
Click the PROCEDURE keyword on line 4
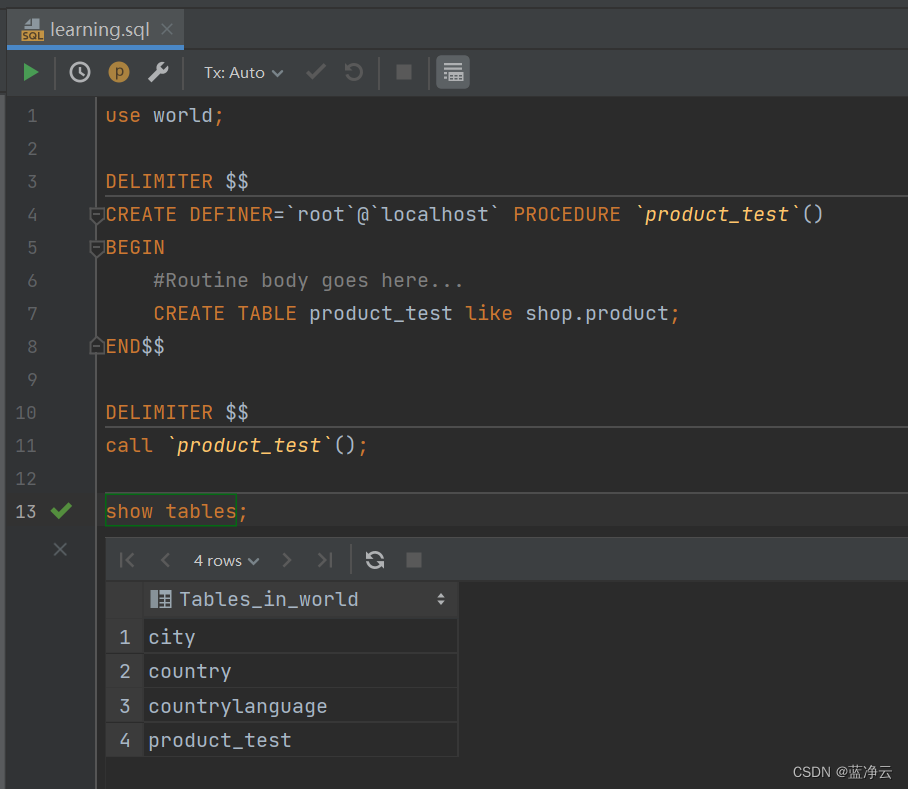pos(566,215)
